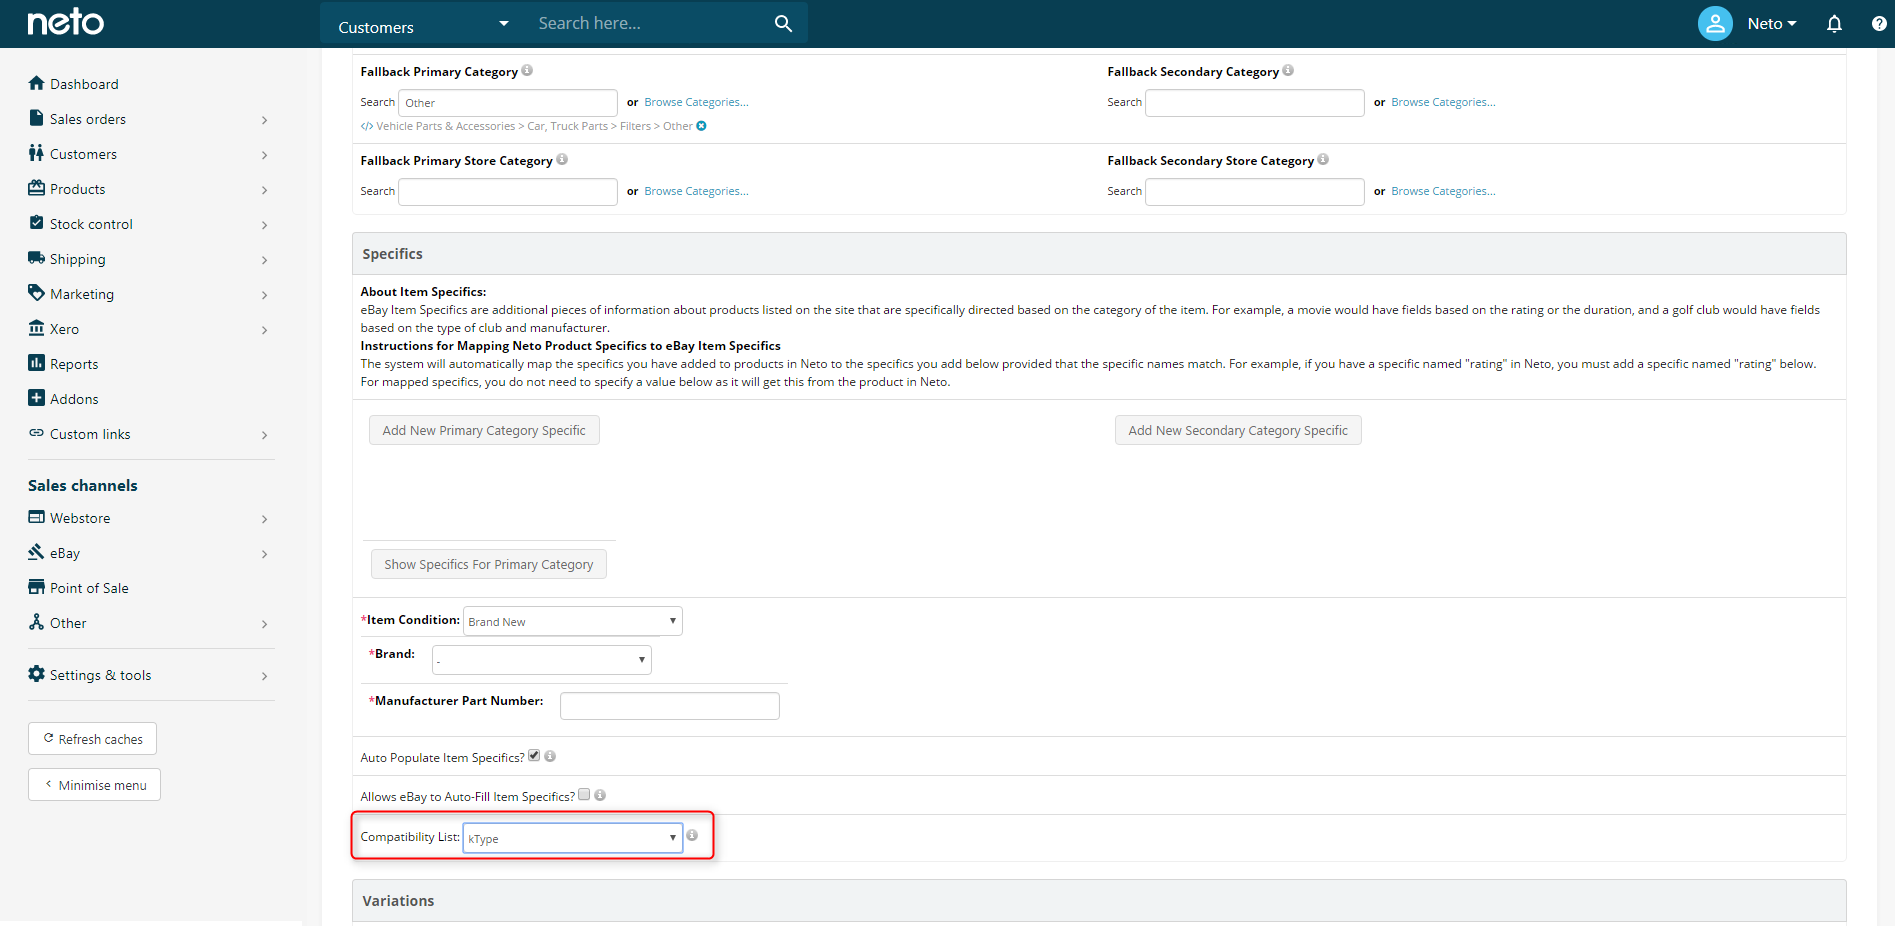The image size is (1895, 926).
Task: Expand the eBay submenu arrow
Action: pos(264,554)
